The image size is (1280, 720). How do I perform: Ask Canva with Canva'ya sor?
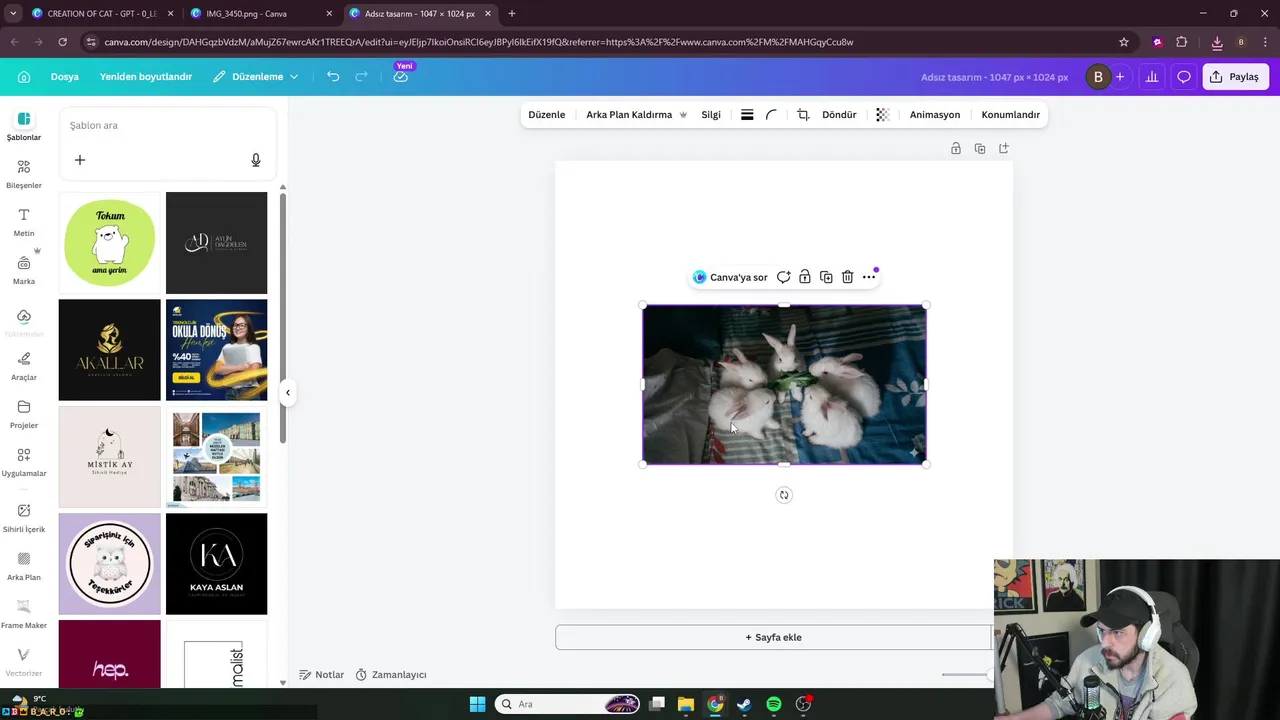731,277
